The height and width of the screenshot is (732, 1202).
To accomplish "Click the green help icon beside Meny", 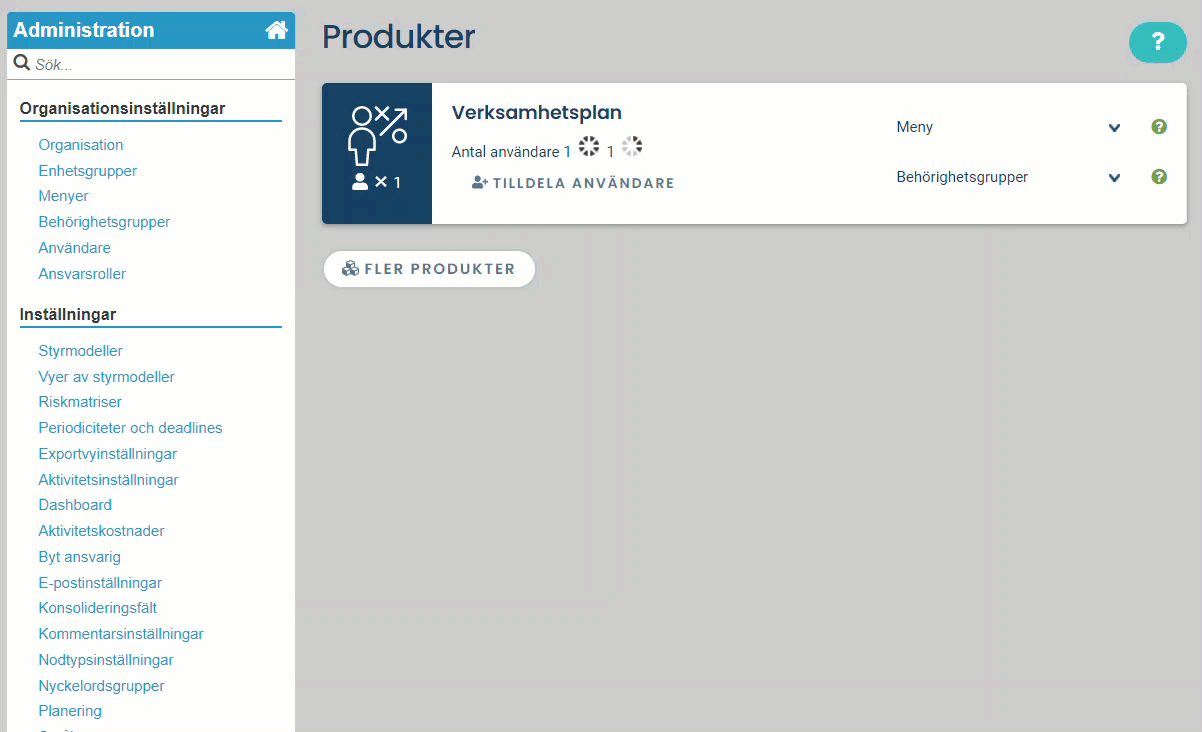I will 1159,127.
